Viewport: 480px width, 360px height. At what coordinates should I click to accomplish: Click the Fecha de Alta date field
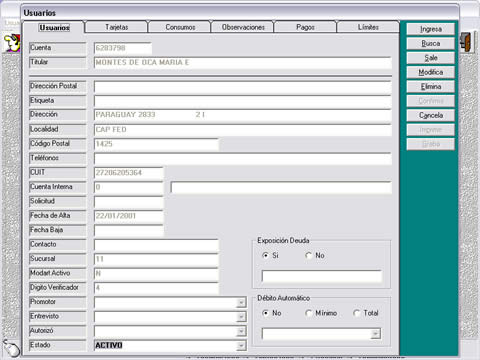tap(129, 216)
